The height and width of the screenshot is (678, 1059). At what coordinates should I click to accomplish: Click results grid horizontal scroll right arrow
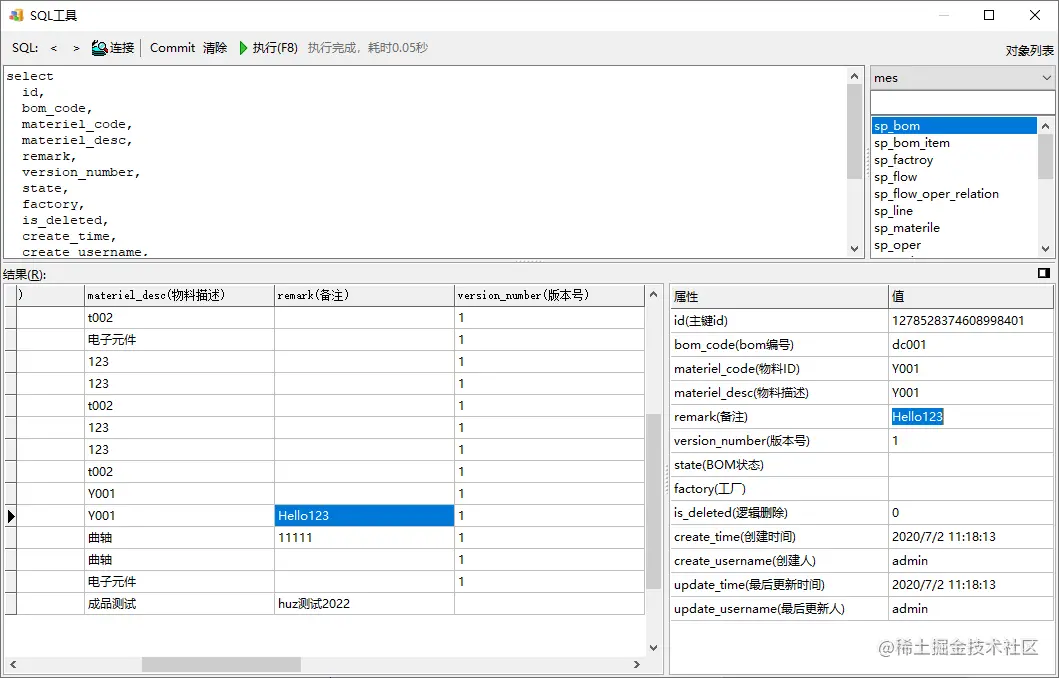click(x=636, y=664)
